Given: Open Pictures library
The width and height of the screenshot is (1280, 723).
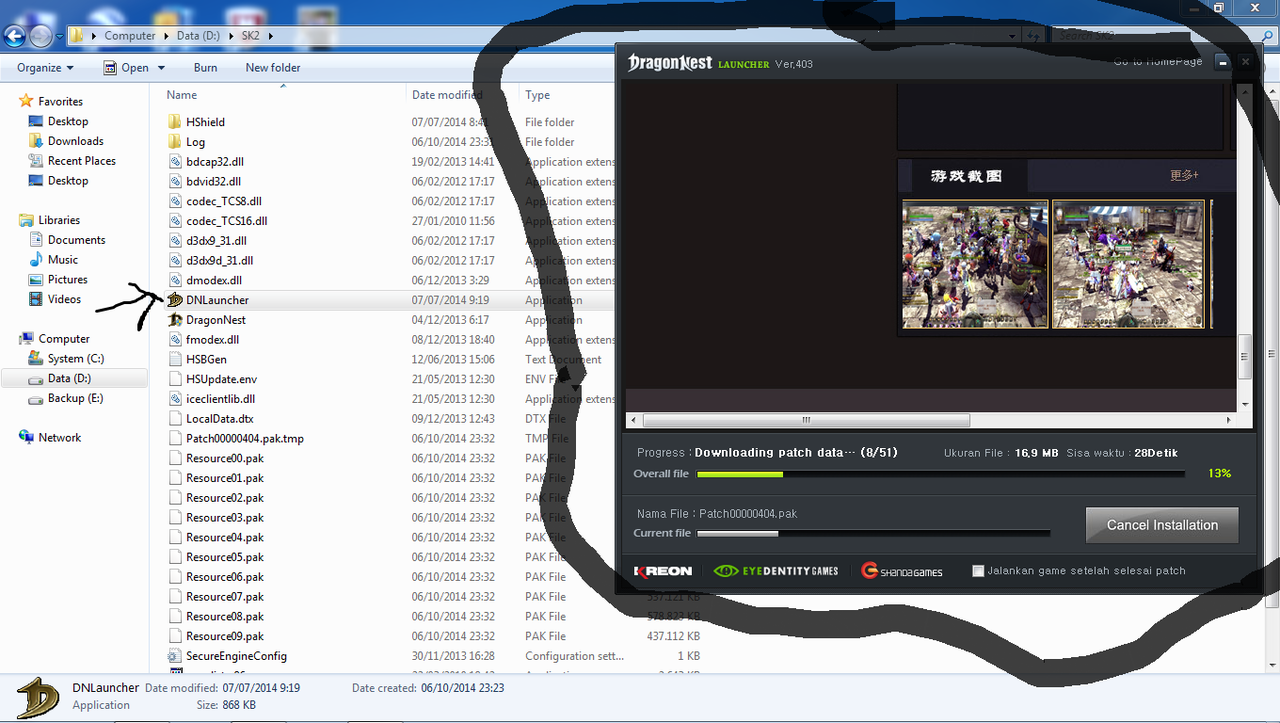Looking at the screenshot, I should 67,280.
